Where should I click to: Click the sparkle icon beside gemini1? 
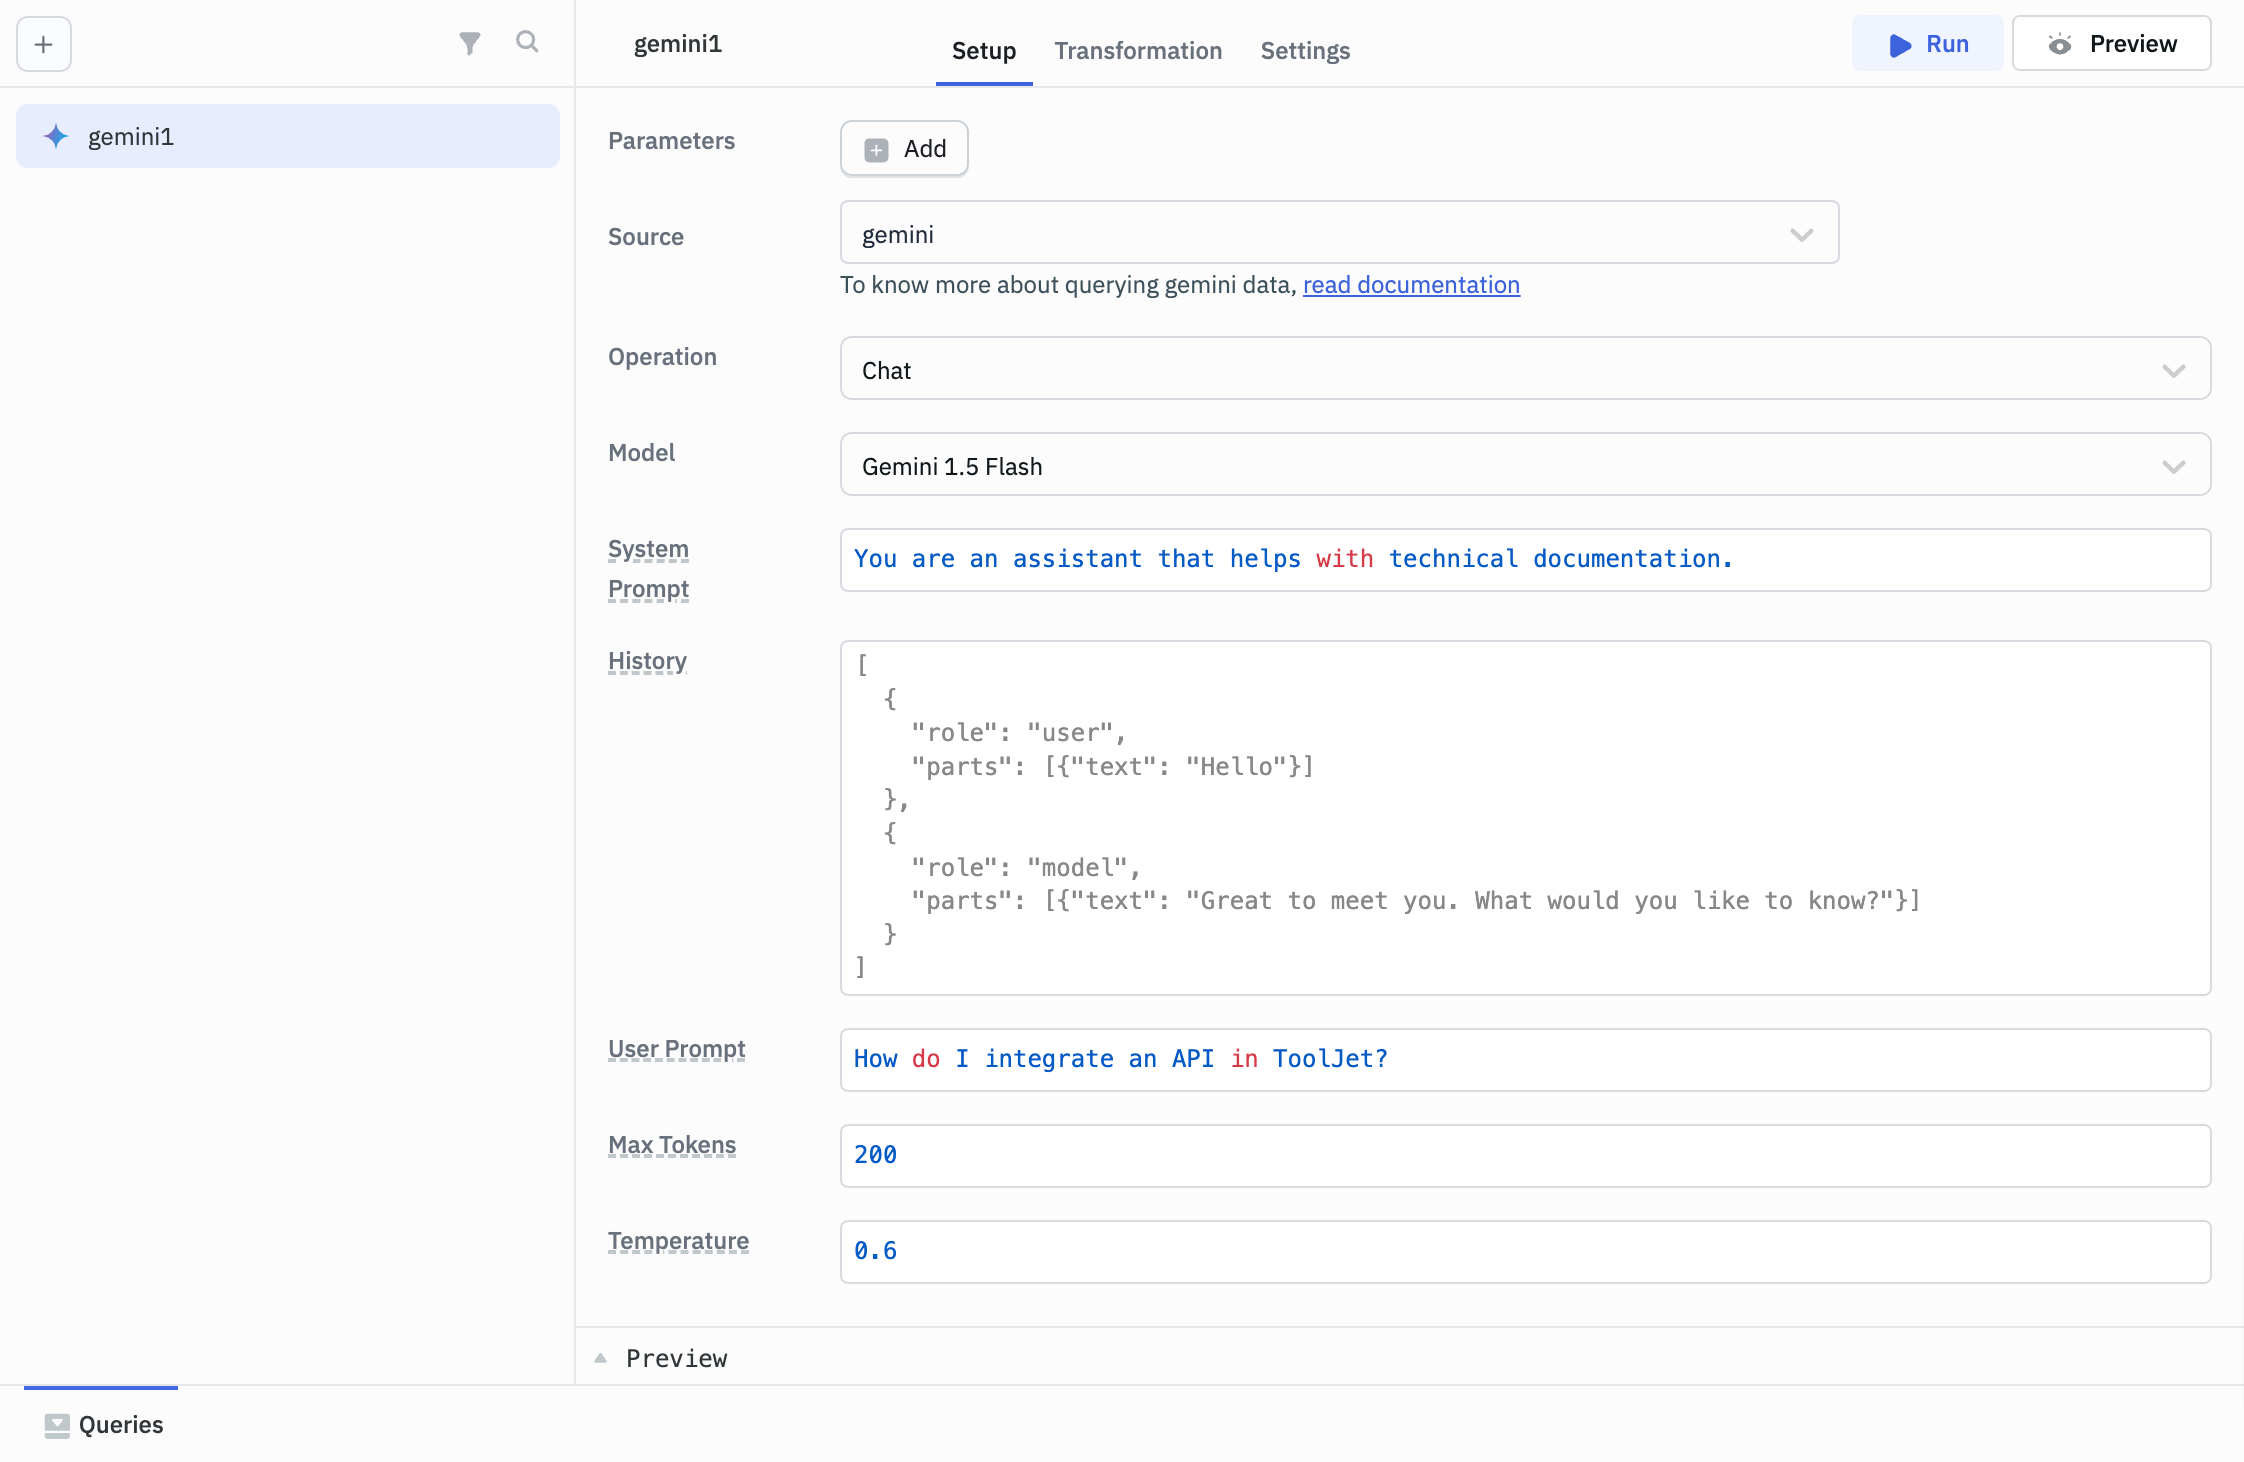54,135
